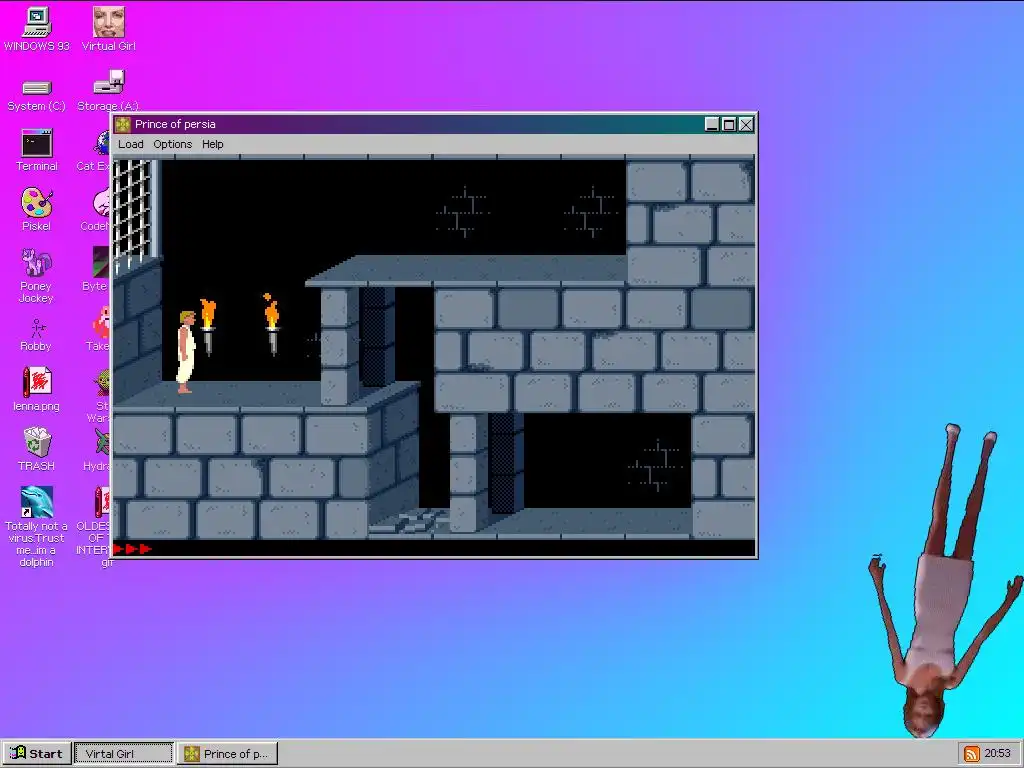Launch the Piskel paint palette icon
The height and width of the screenshot is (768, 1024).
(37, 210)
